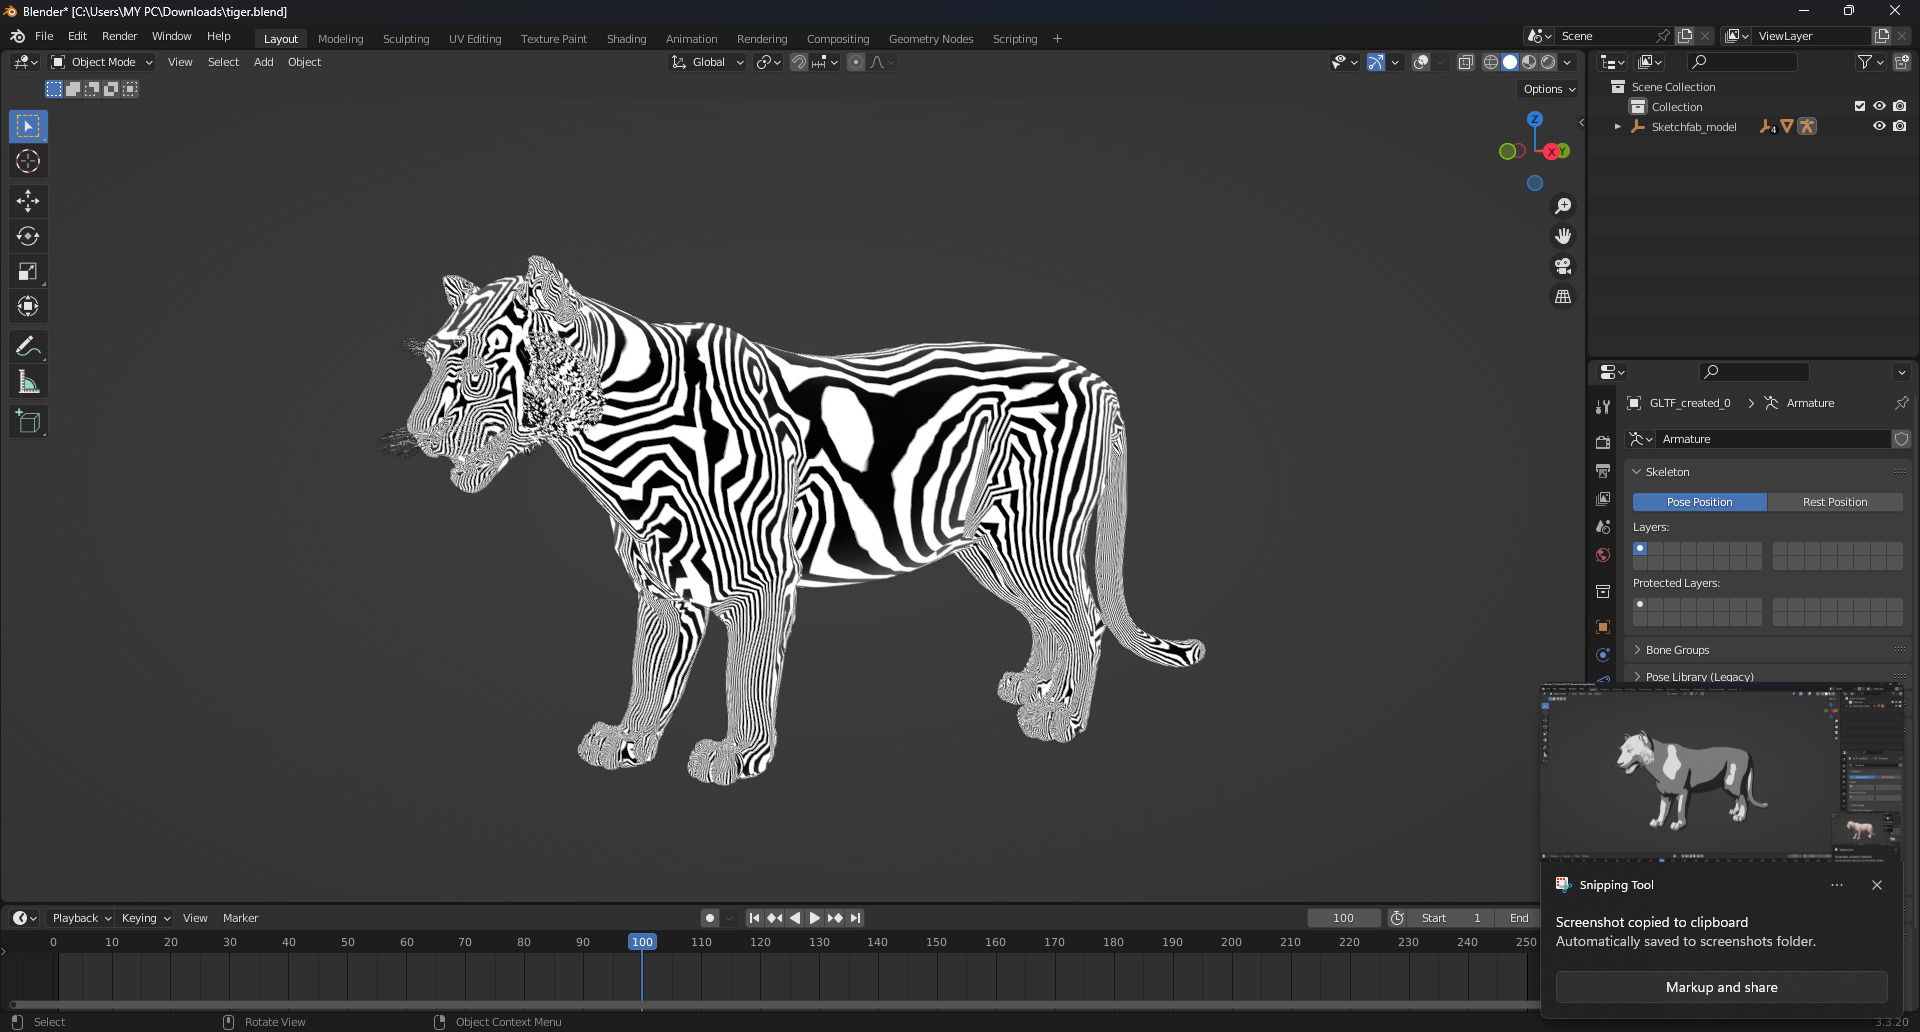Toggle proportional editing icon
This screenshot has width=1920, height=1032.
(x=856, y=62)
